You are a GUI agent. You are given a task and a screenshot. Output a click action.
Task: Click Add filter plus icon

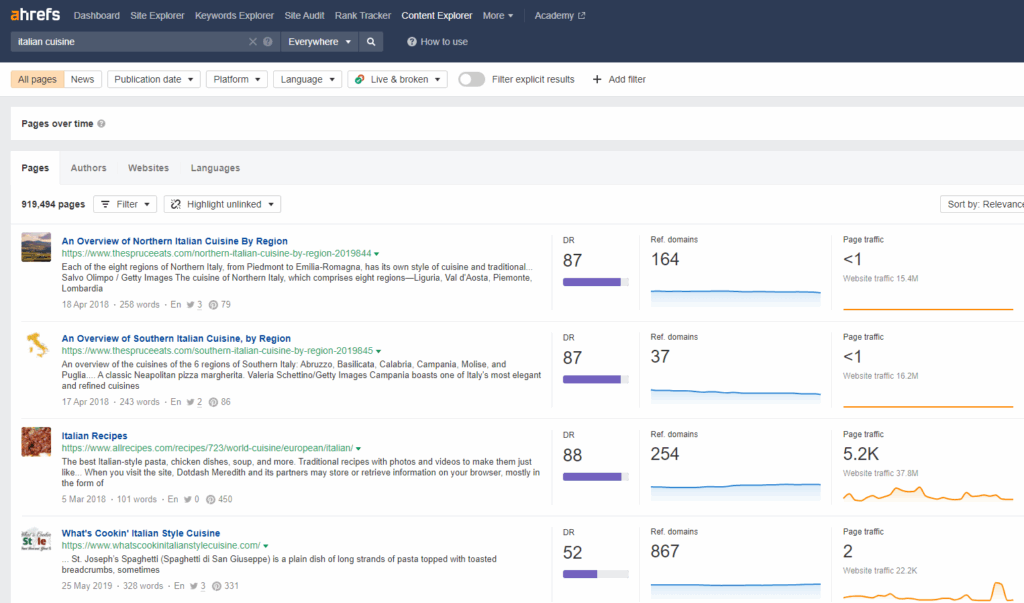click(x=597, y=79)
